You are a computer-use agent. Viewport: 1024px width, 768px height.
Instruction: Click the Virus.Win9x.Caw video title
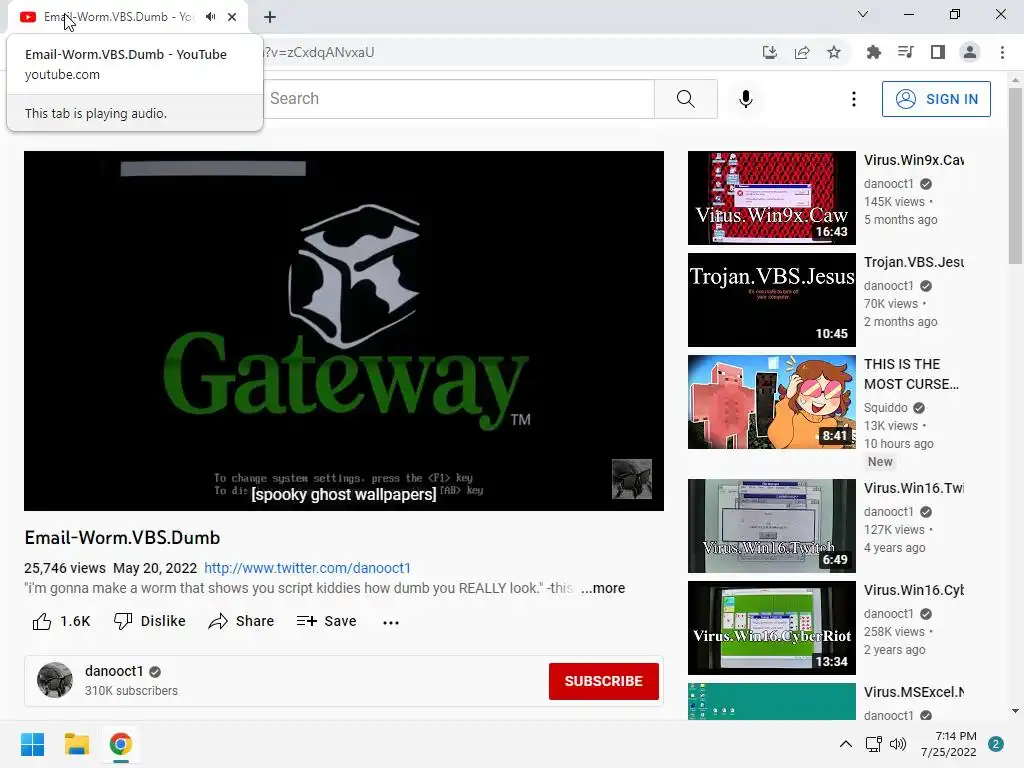pos(914,161)
